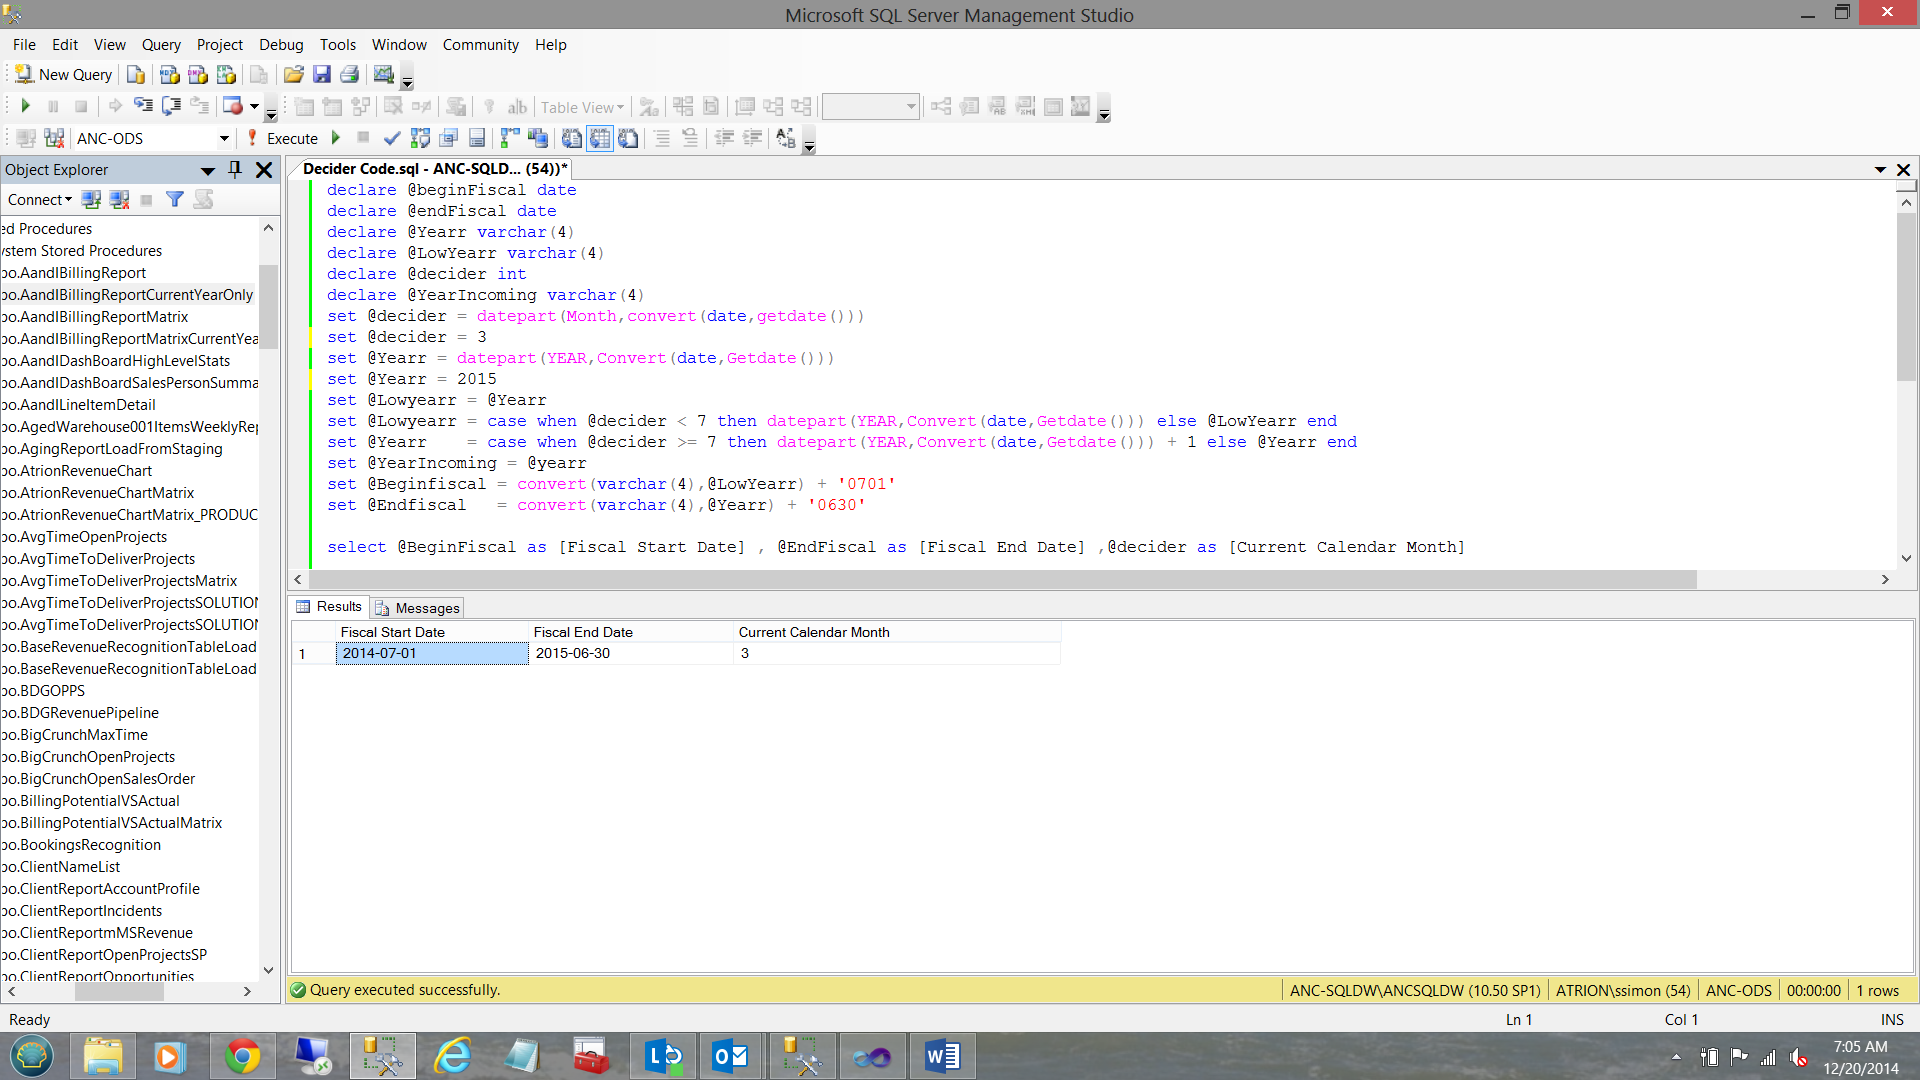
Task: Open the active files dropdown arrow
Action: click(x=1879, y=170)
